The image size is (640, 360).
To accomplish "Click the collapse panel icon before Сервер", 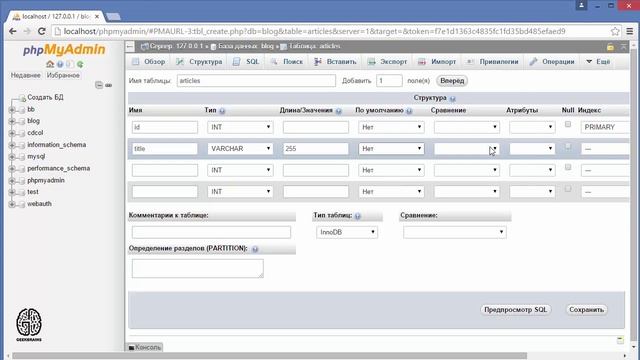I will click(x=130, y=47).
